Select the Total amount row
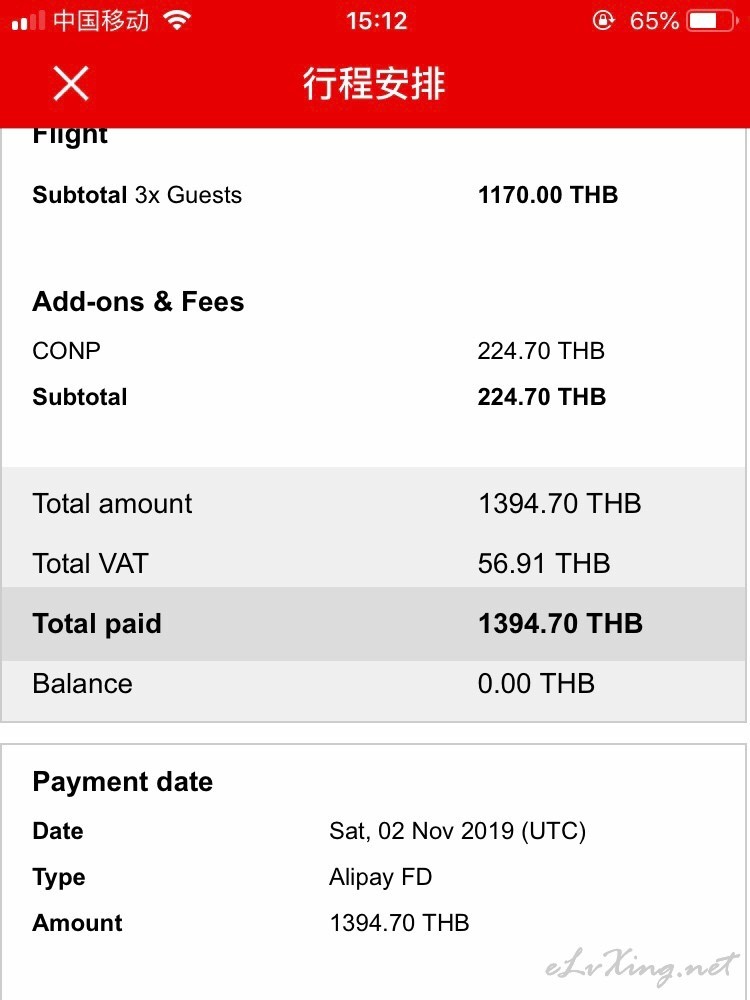 [374, 504]
